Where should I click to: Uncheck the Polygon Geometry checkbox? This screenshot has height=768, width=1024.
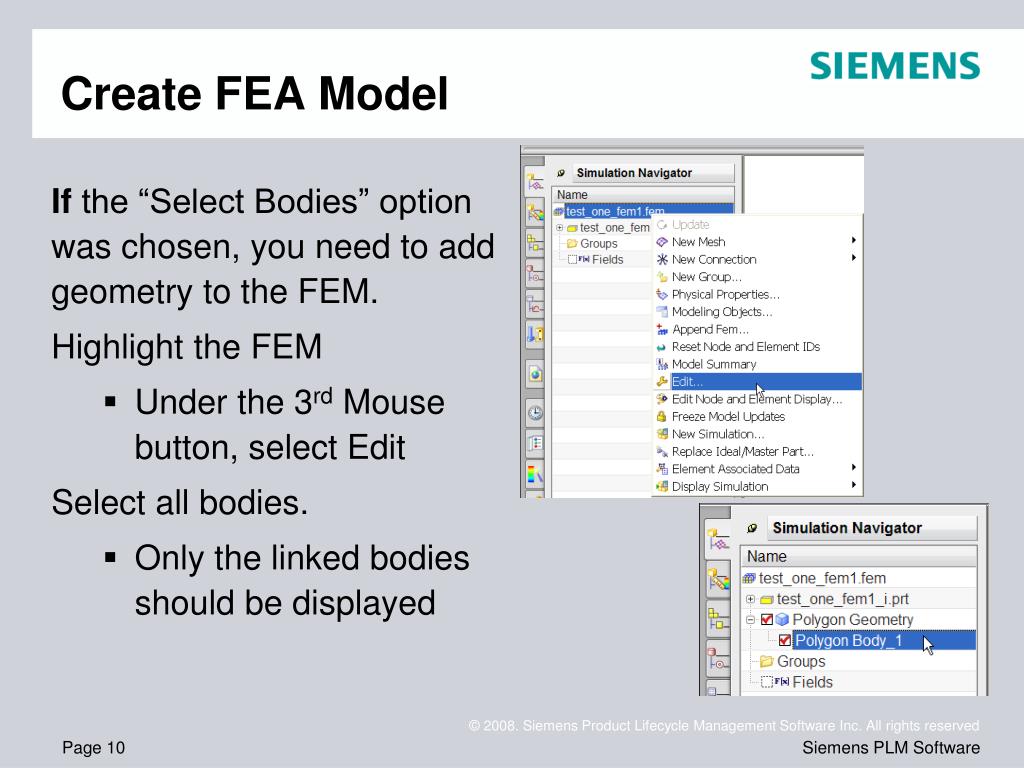767,619
